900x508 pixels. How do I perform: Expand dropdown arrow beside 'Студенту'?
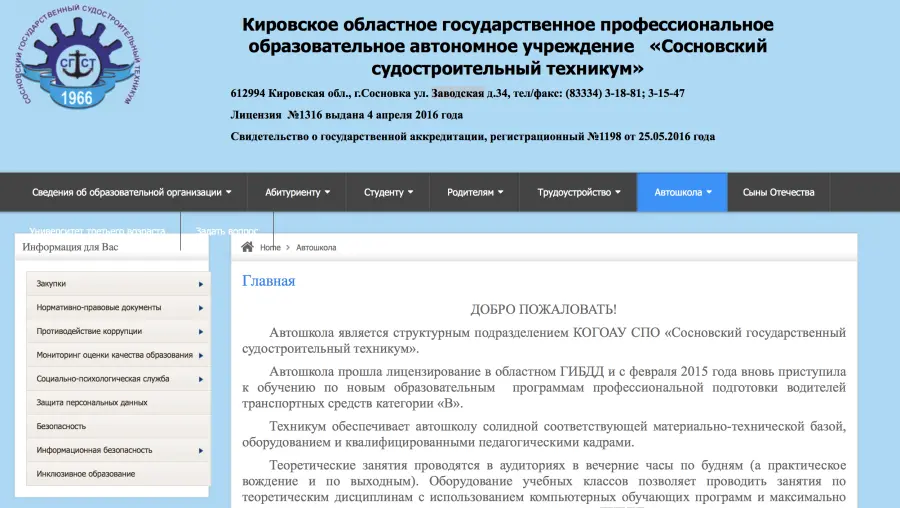(x=410, y=192)
